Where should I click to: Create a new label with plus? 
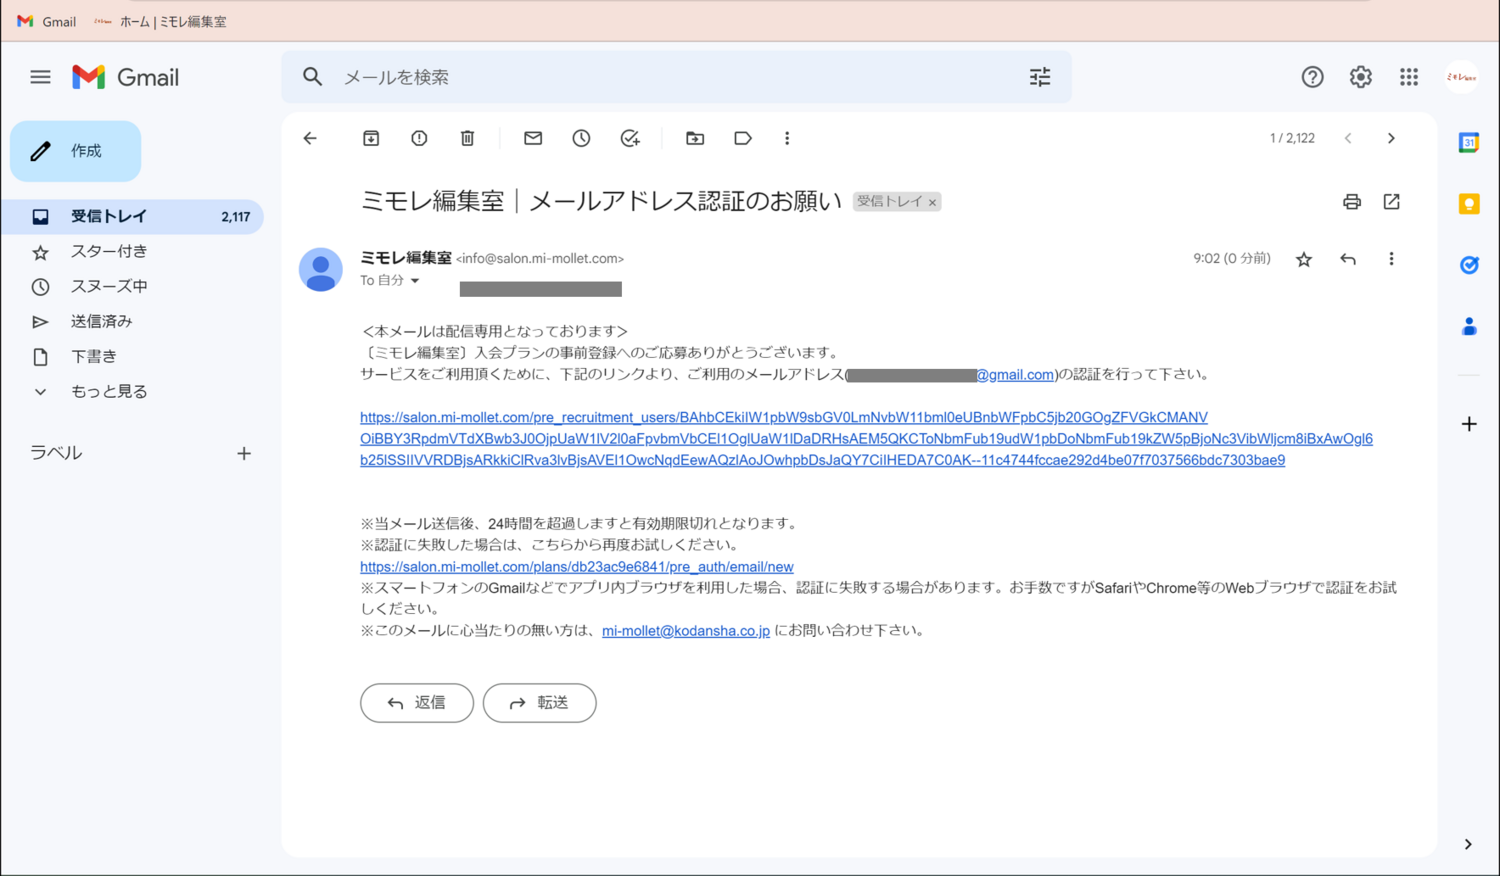[x=244, y=453]
